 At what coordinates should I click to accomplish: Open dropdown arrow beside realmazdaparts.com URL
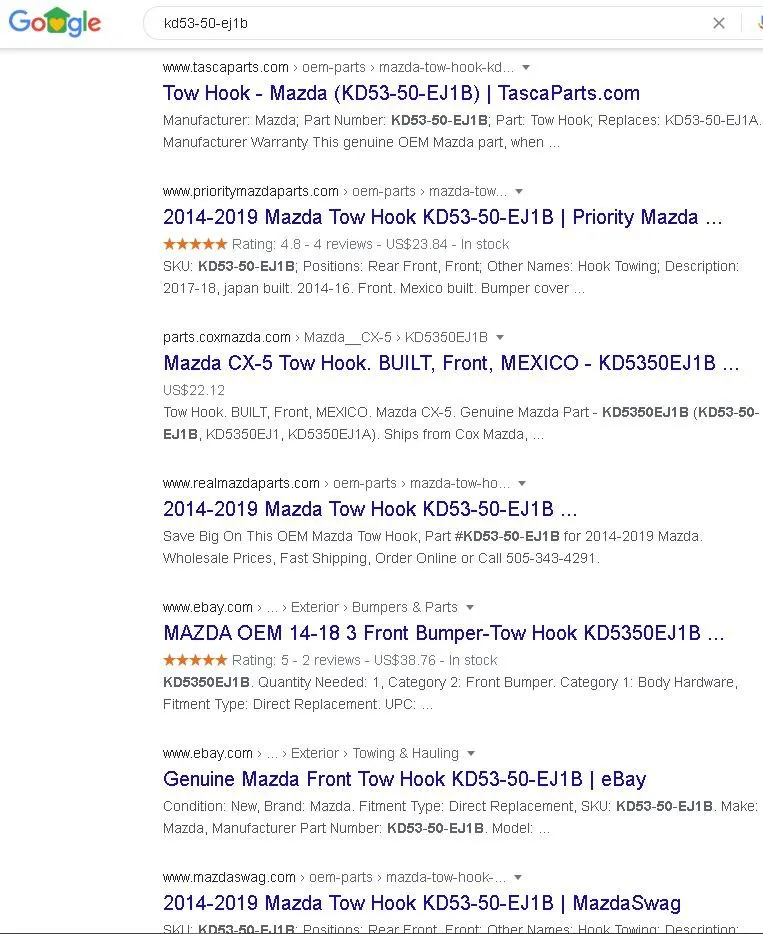pos(522,484)
